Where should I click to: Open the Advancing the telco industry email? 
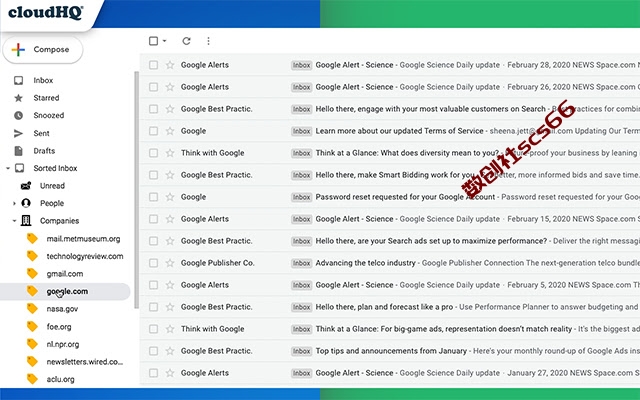pos(365,263)
